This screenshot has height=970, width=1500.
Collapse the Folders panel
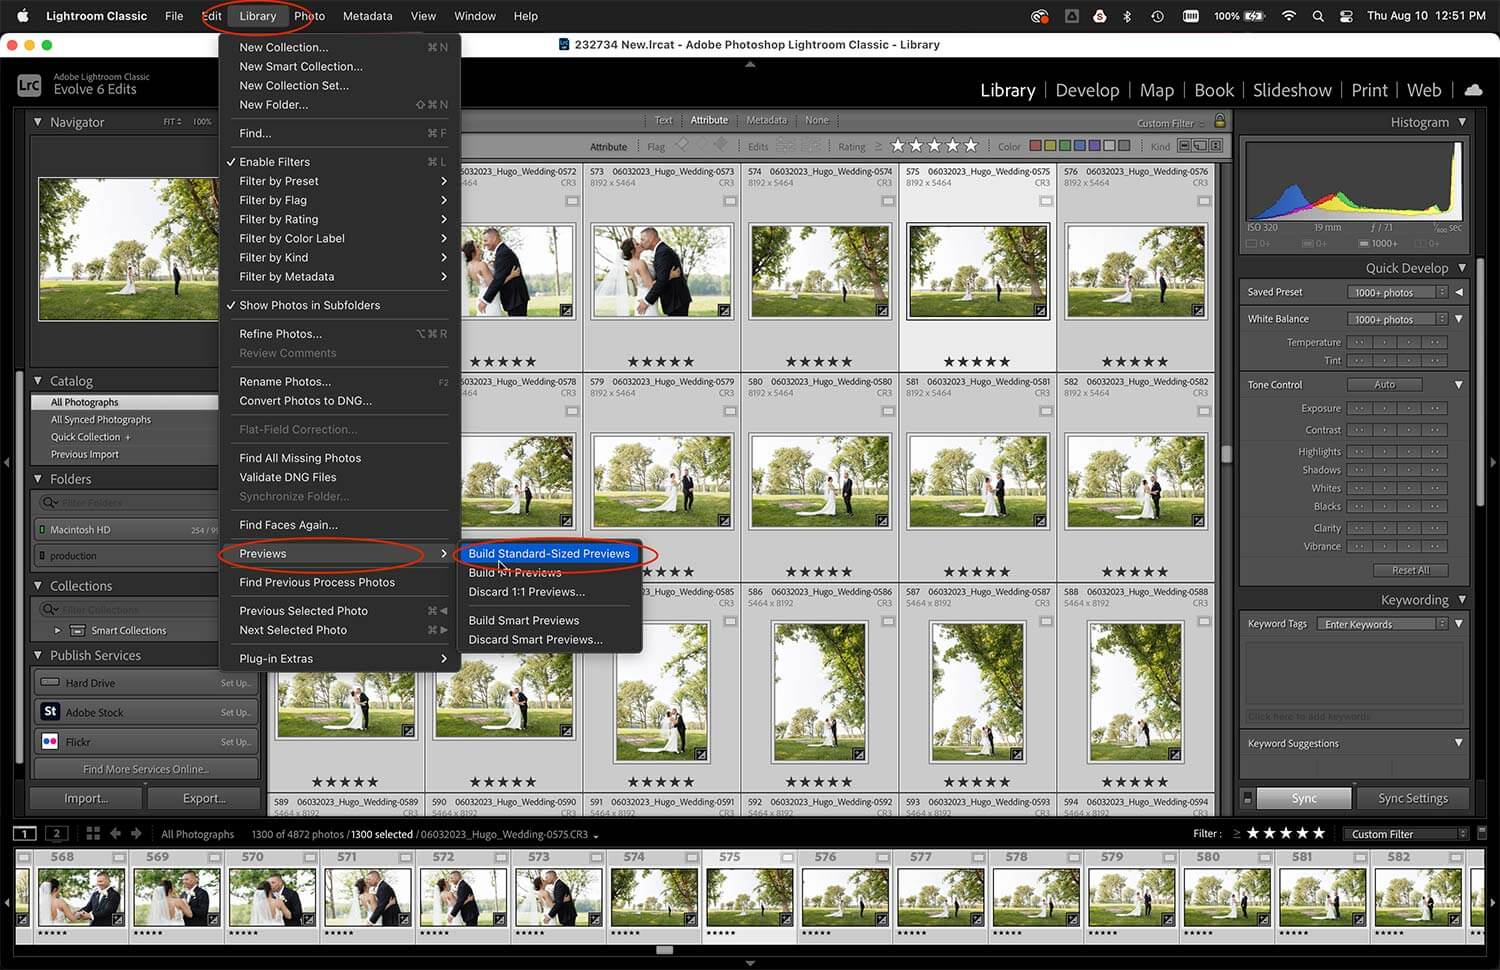pos(38,479)
